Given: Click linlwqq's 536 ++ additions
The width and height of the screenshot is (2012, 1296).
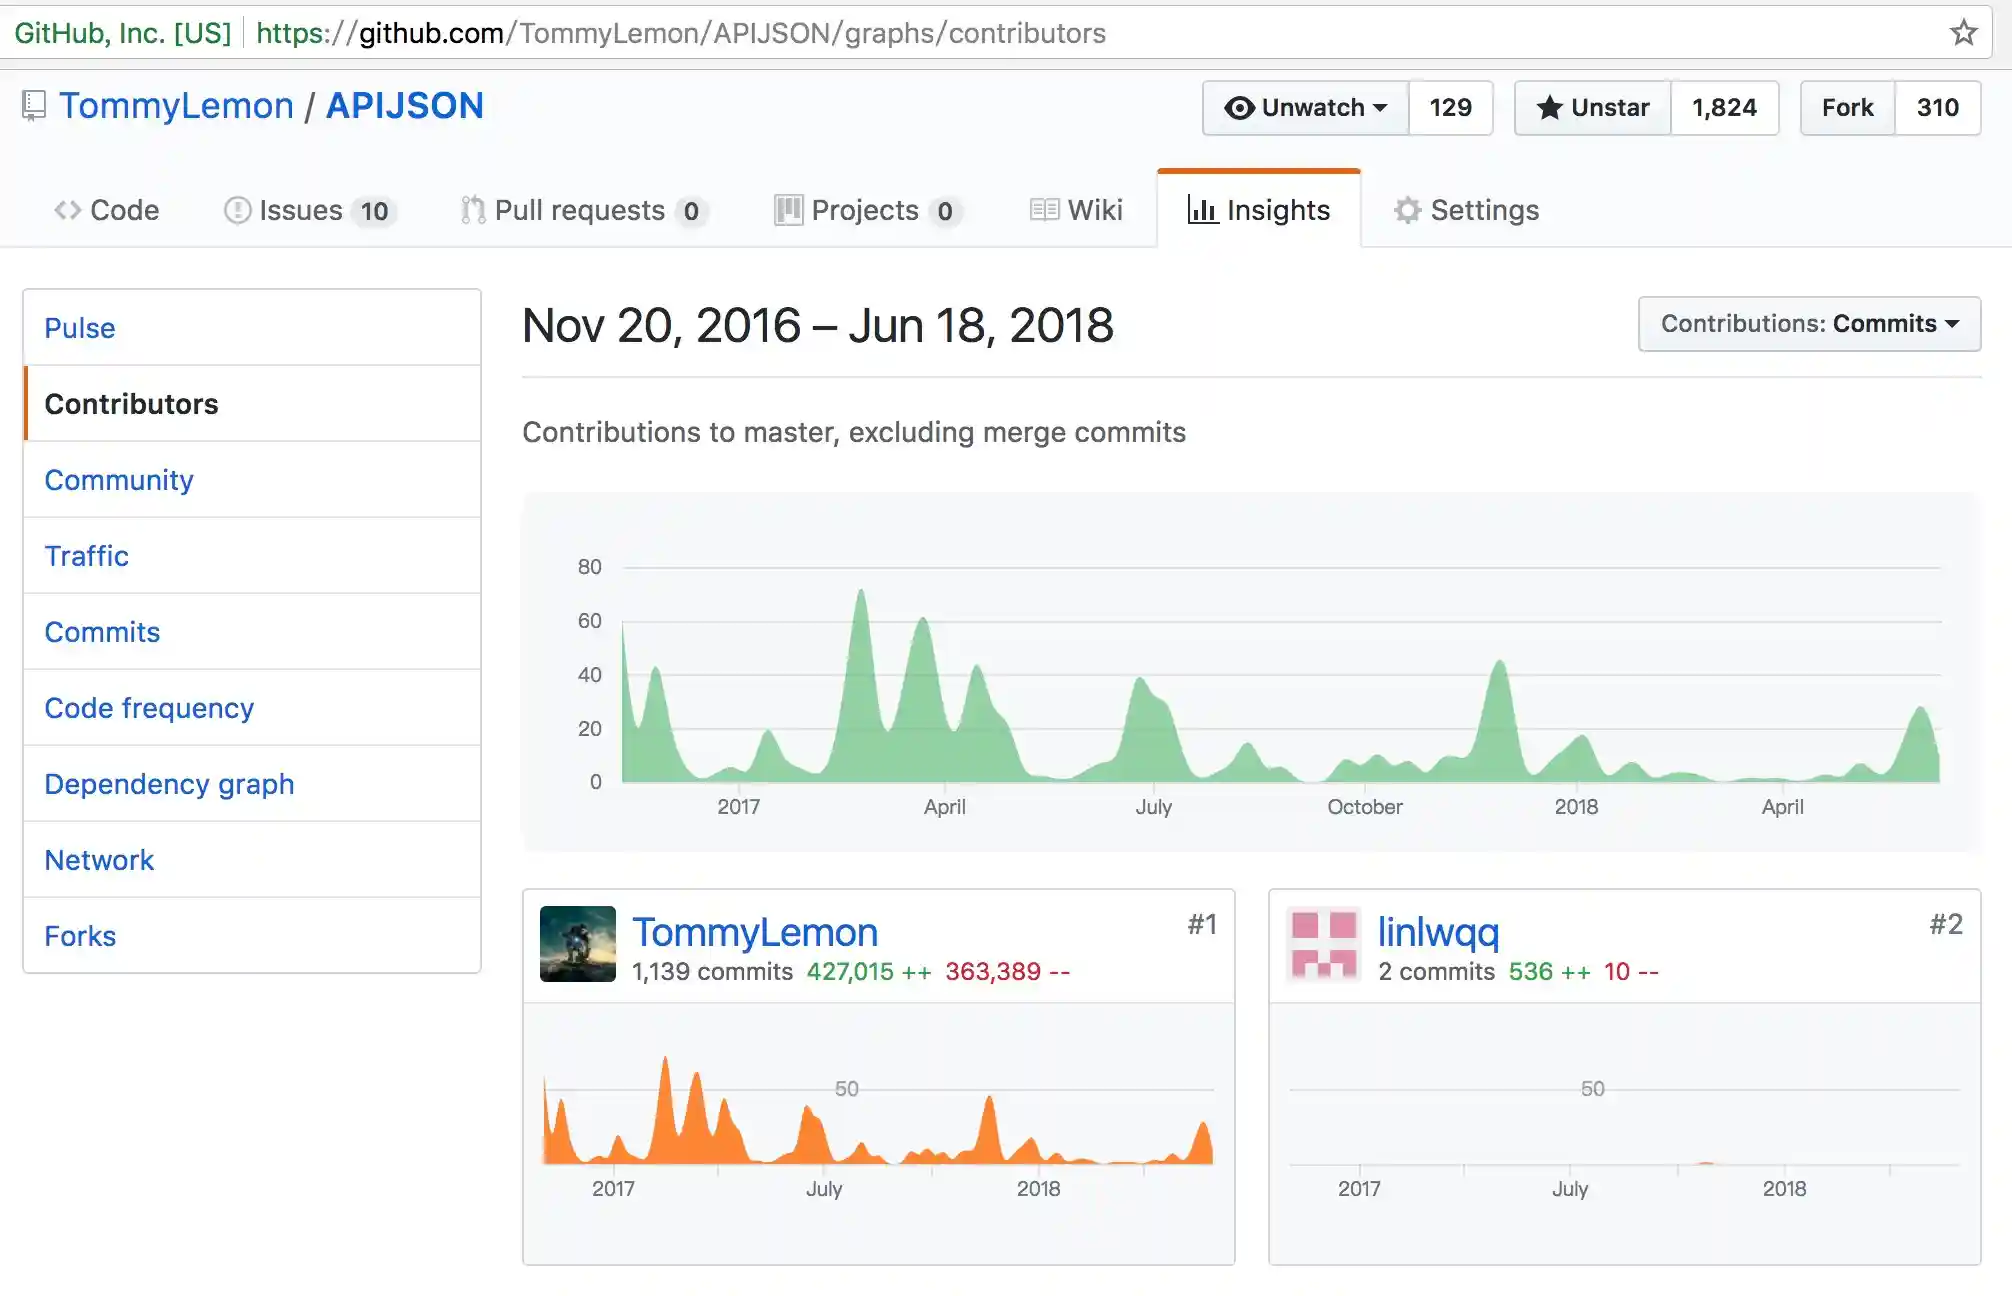Looking at the screenshot, I should 1549,972.
